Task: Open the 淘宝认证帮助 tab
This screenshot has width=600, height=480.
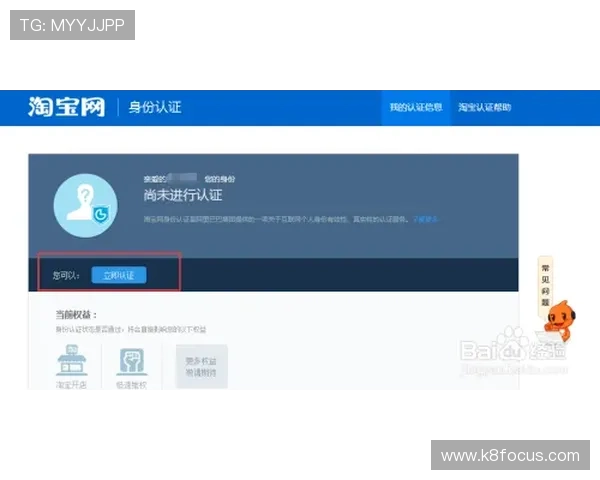Action: [484, 108]
